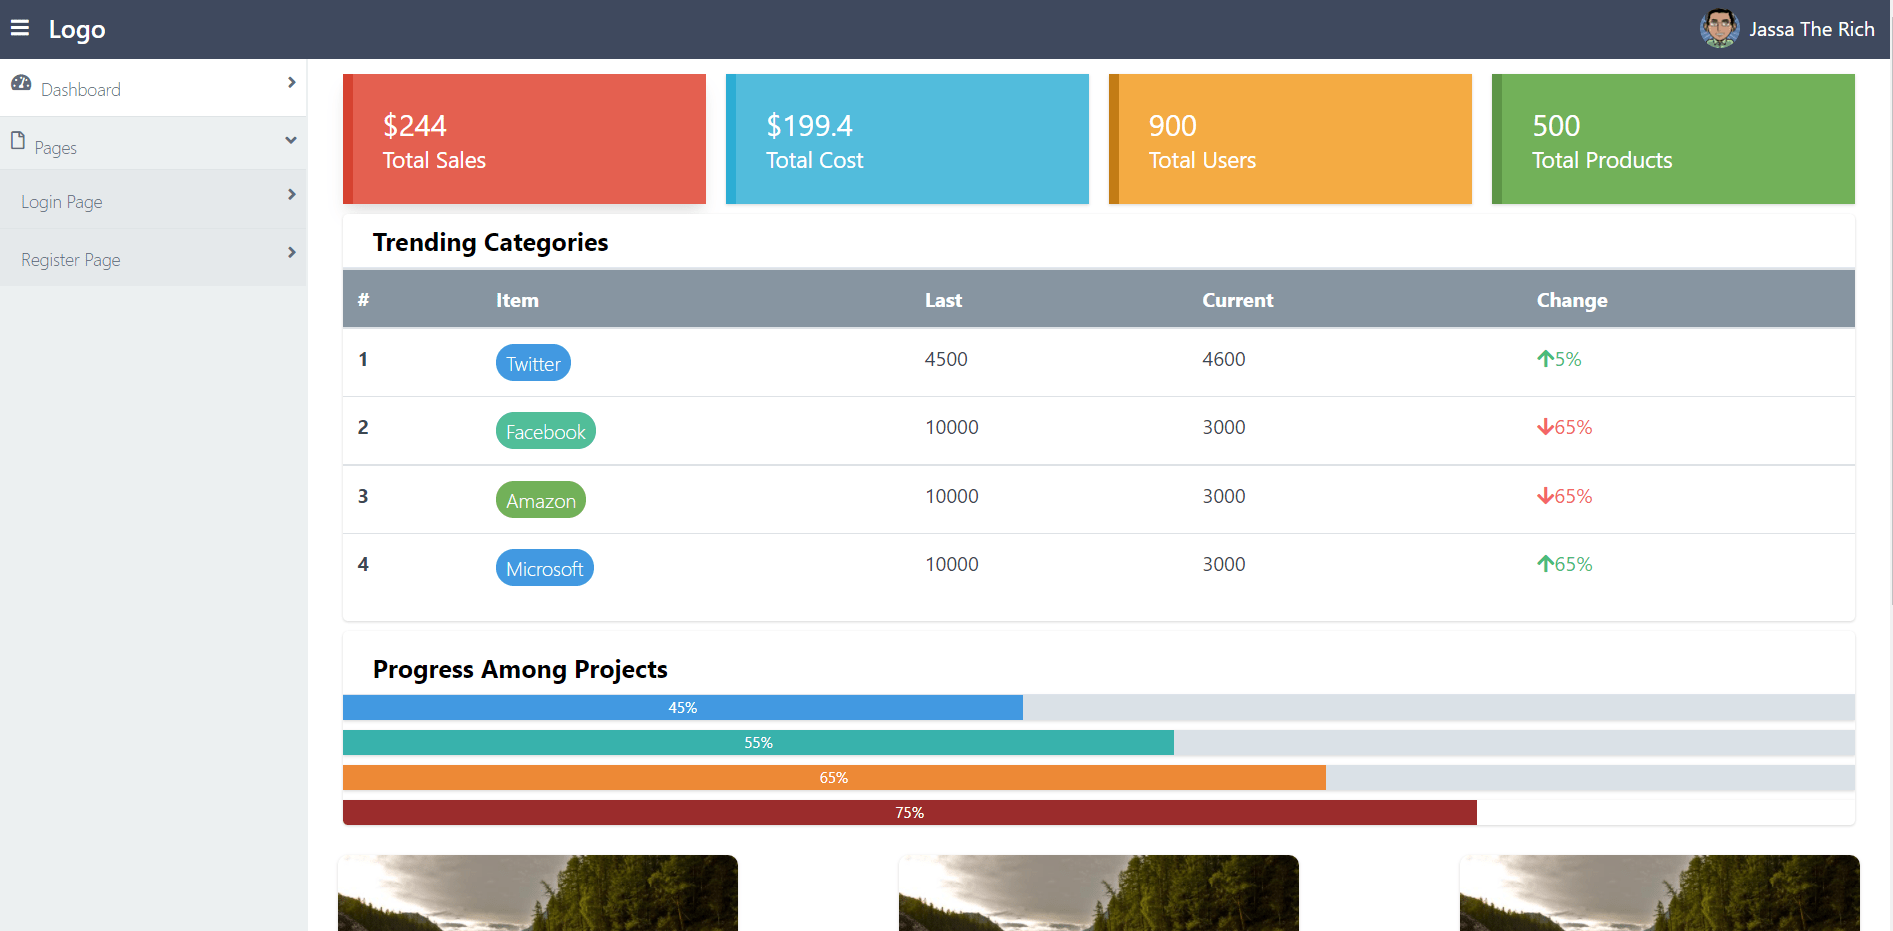Click the speedometer icon next to Dashboard
1893x931 pixels.
pos(21,83)
